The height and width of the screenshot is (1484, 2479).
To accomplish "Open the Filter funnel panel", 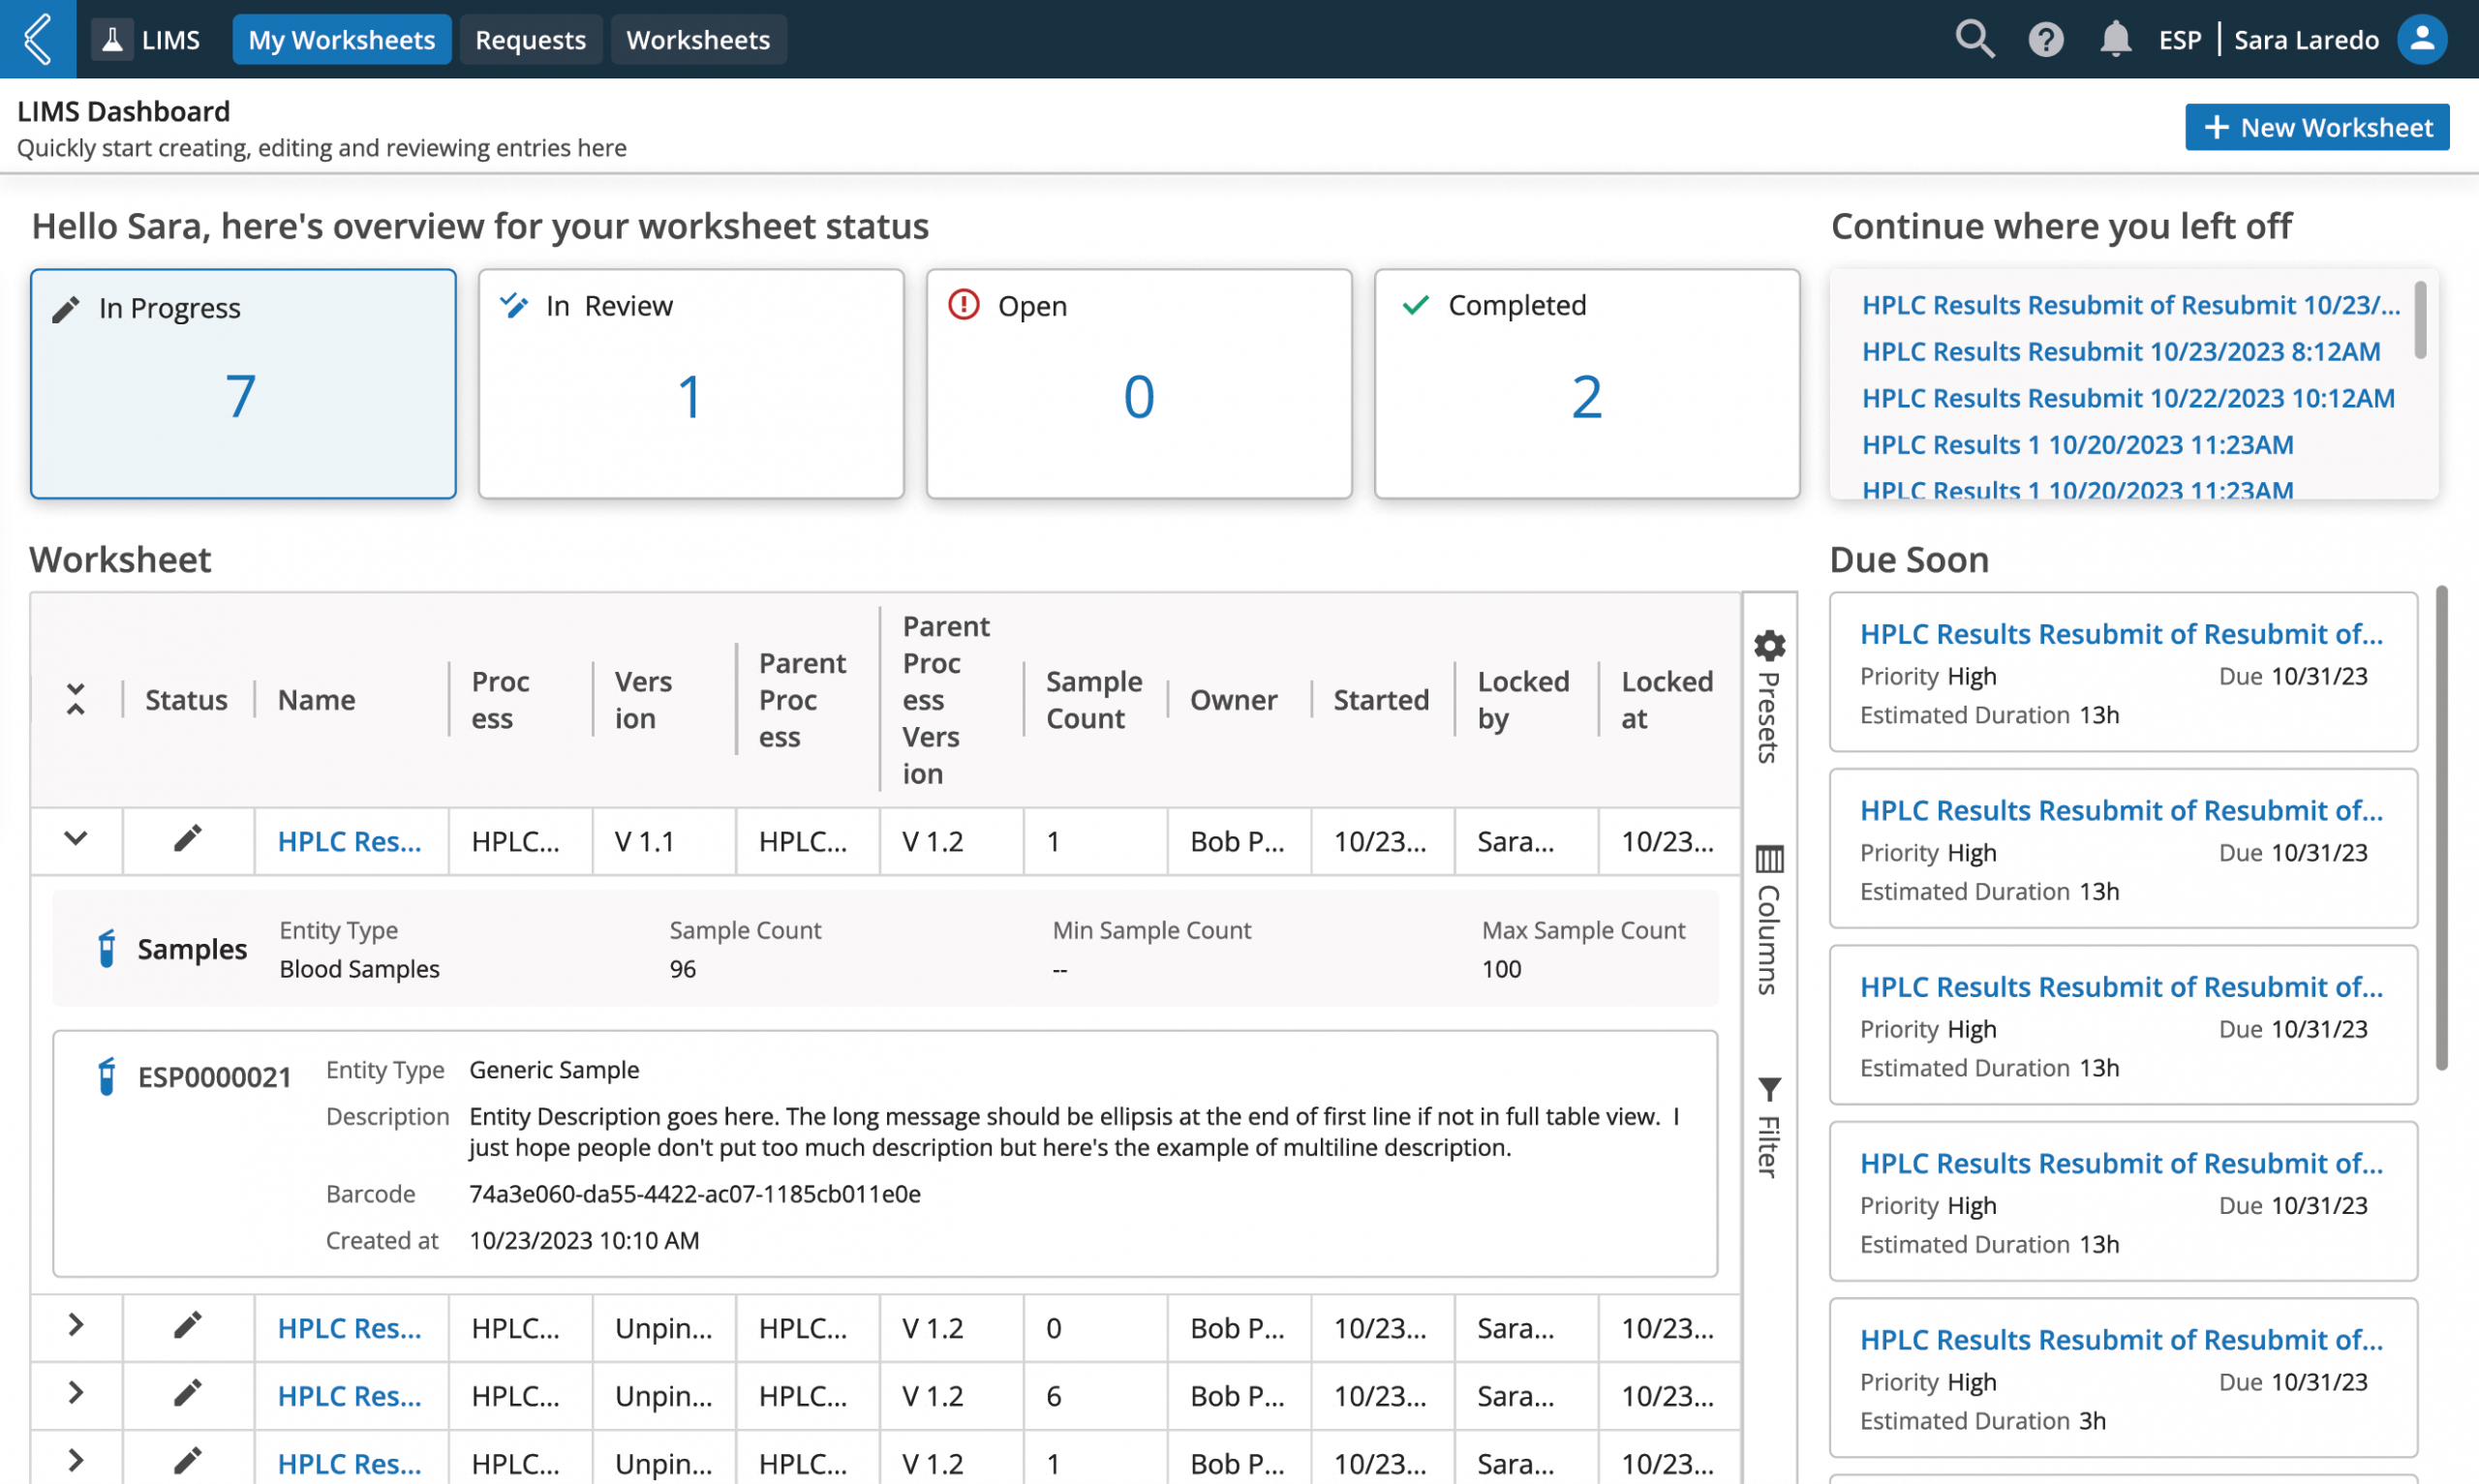I will coord(1768,1127).
